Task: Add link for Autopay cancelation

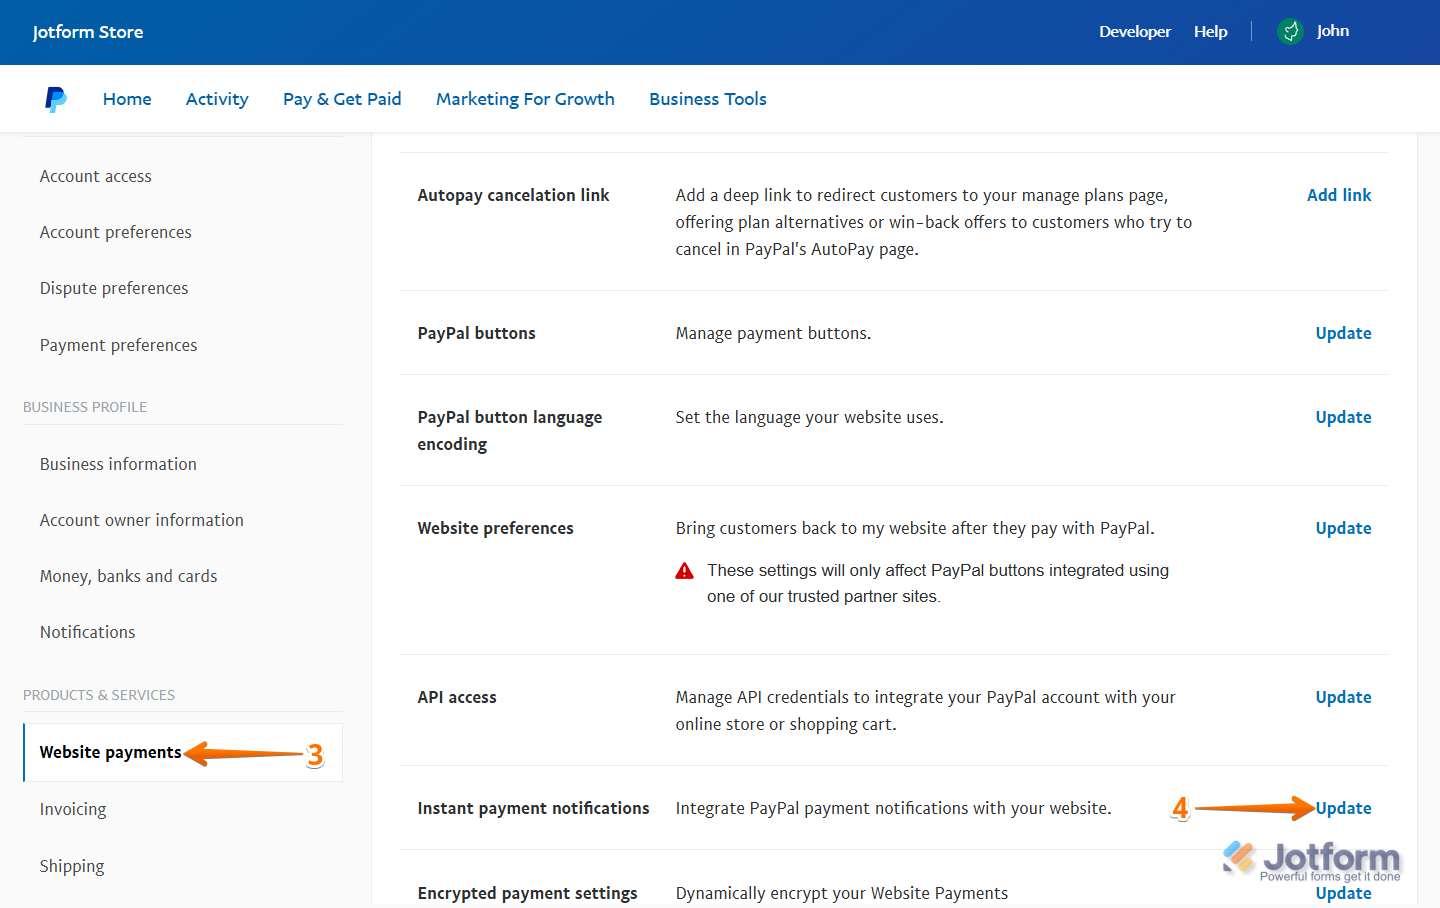Action: point(1339,194)
